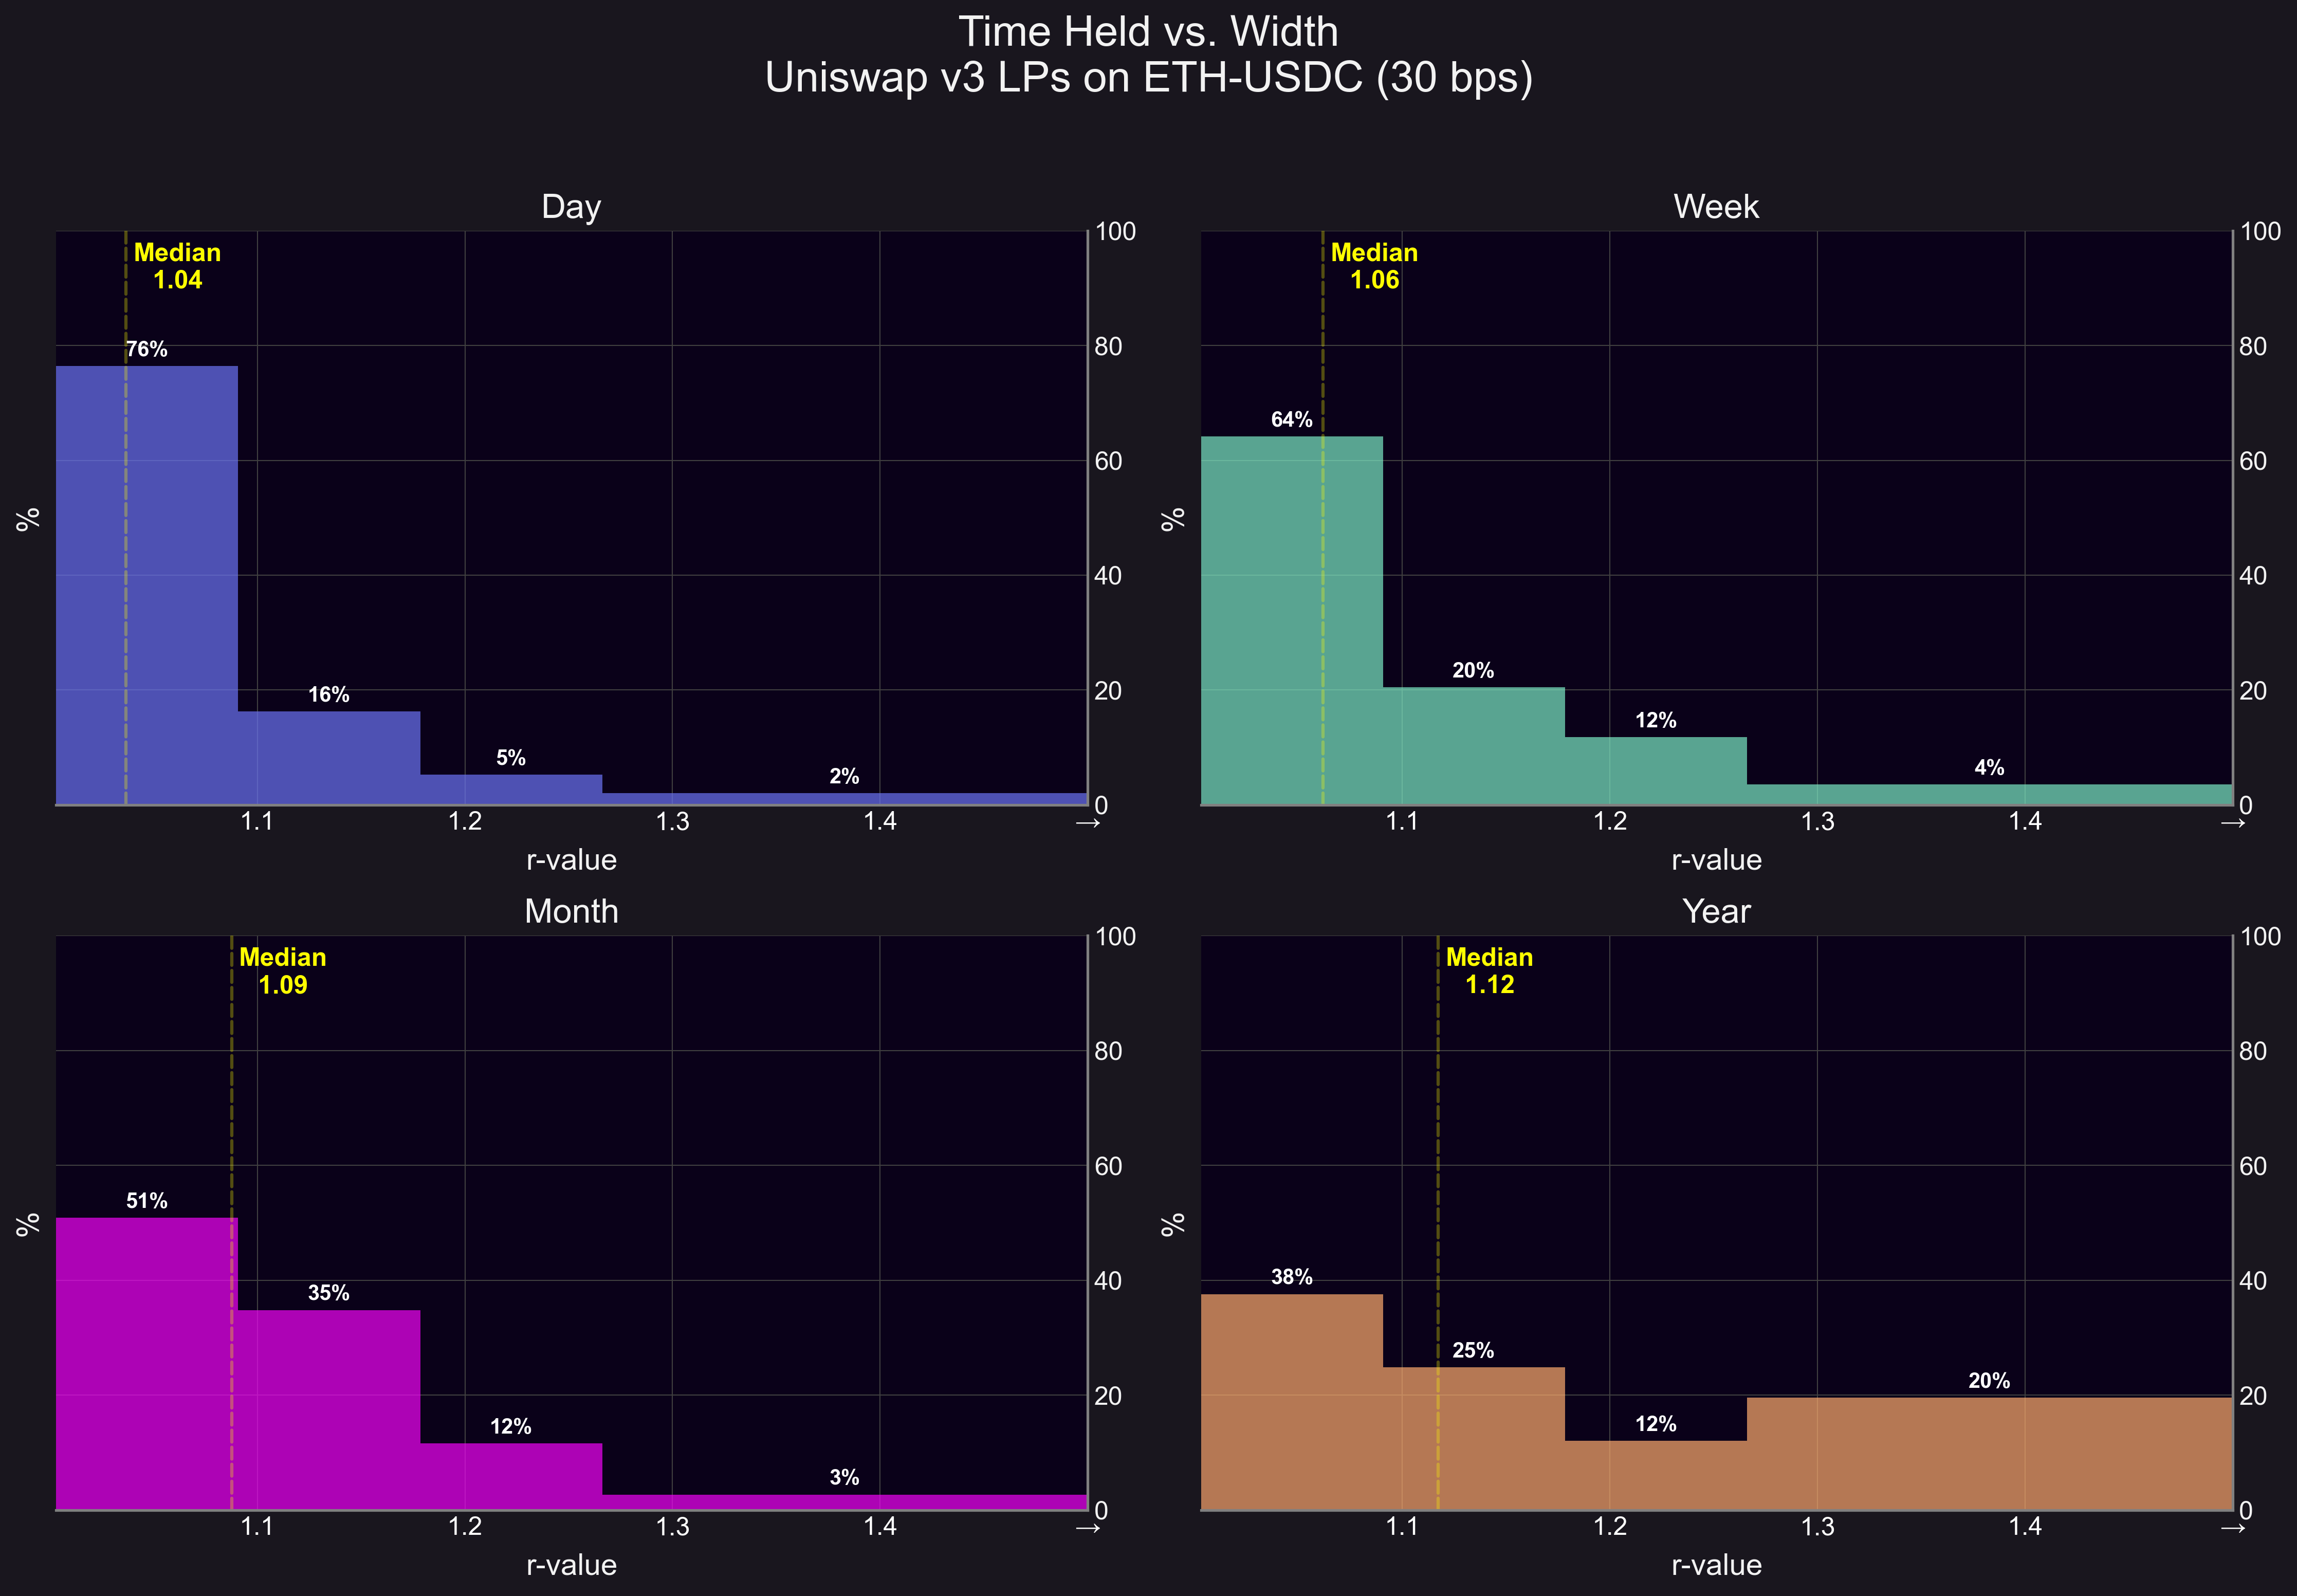Click the Day subplot title
2297x1596 pixels.
click(x=571, y=207)
